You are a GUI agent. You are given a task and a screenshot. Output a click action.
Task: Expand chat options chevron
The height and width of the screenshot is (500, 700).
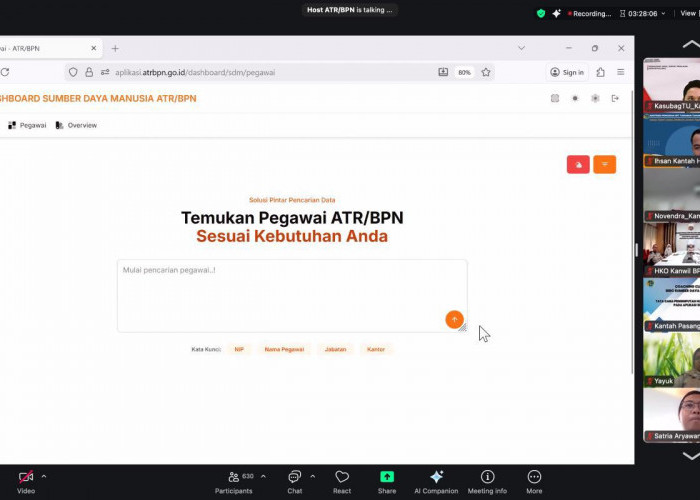(312, 477)
